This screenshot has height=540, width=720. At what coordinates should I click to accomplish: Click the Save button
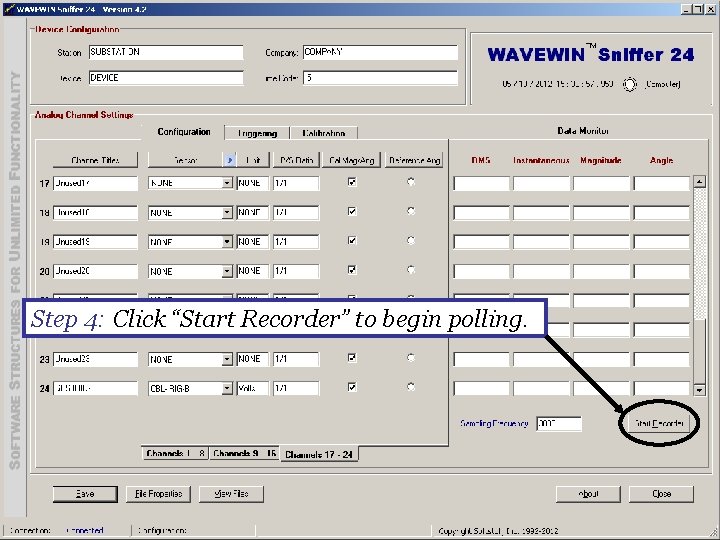click(85, 494)
